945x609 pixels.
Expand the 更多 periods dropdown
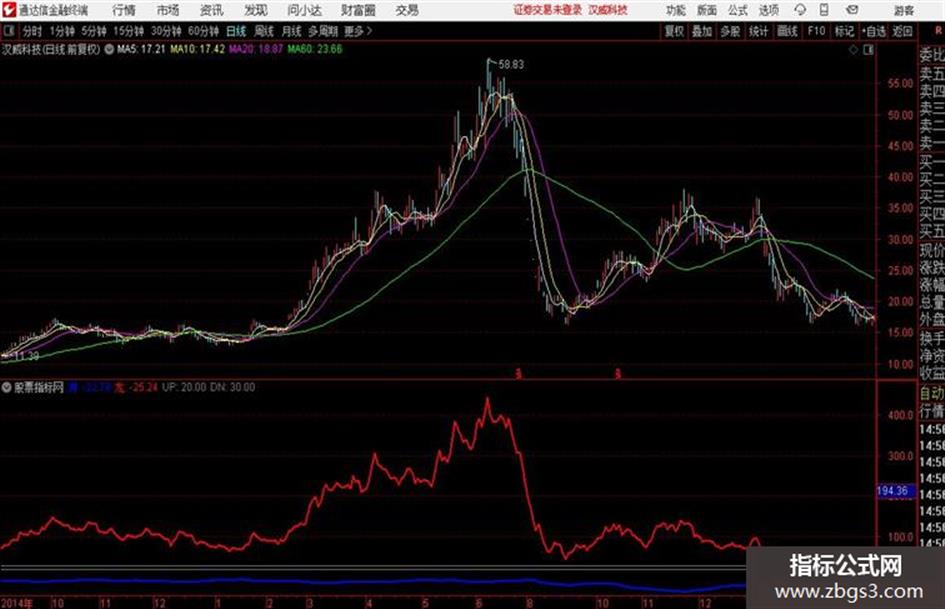tap(358, 31)
